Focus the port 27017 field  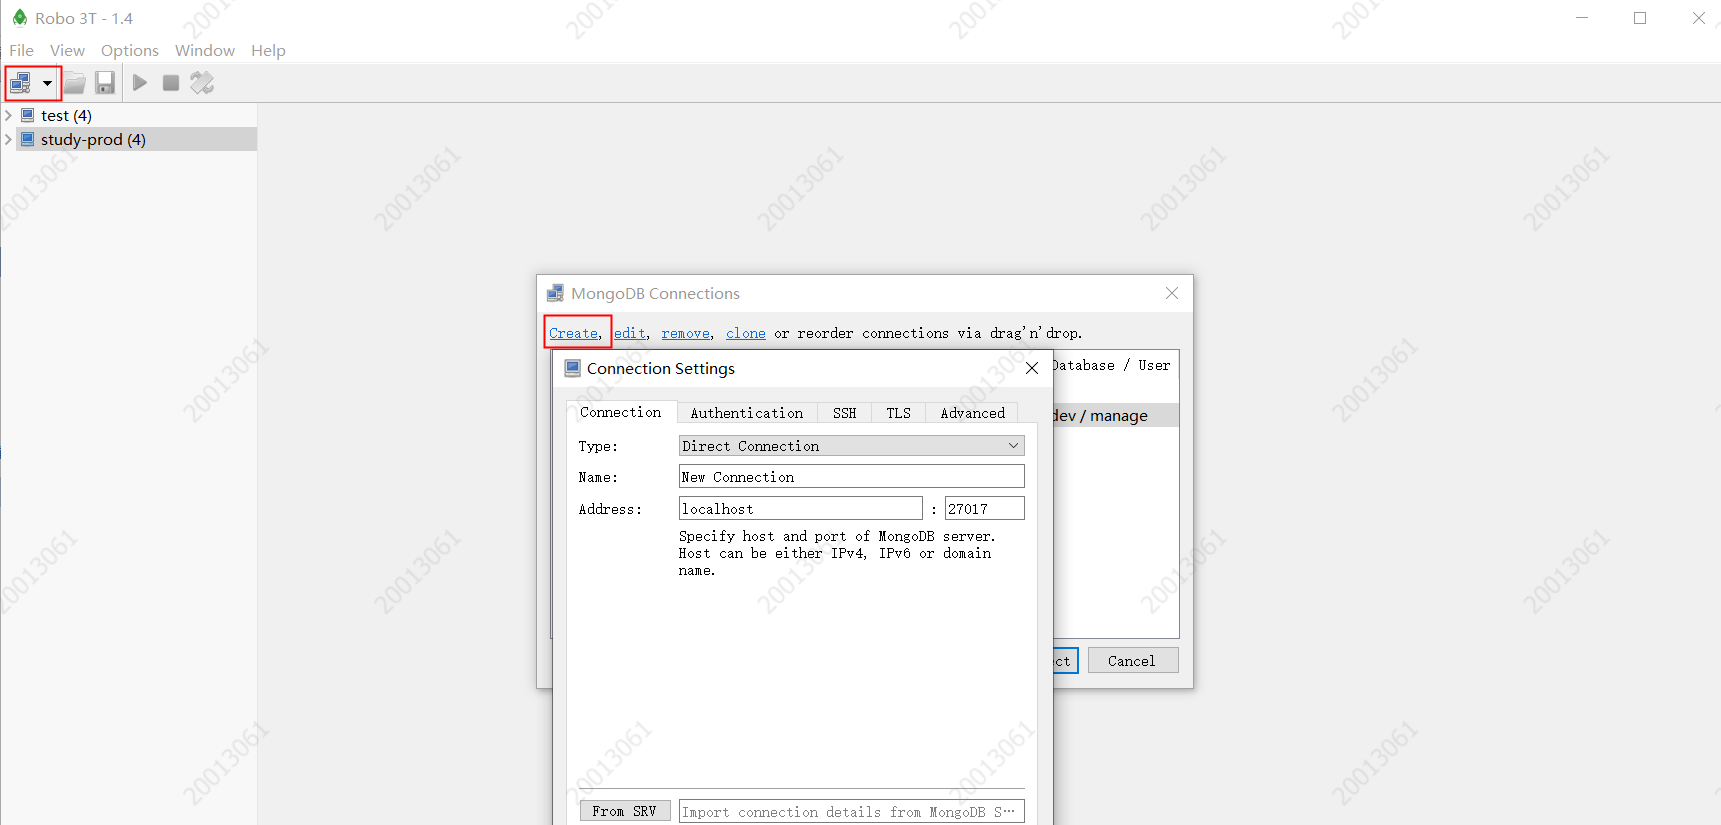tap(985, 509)
